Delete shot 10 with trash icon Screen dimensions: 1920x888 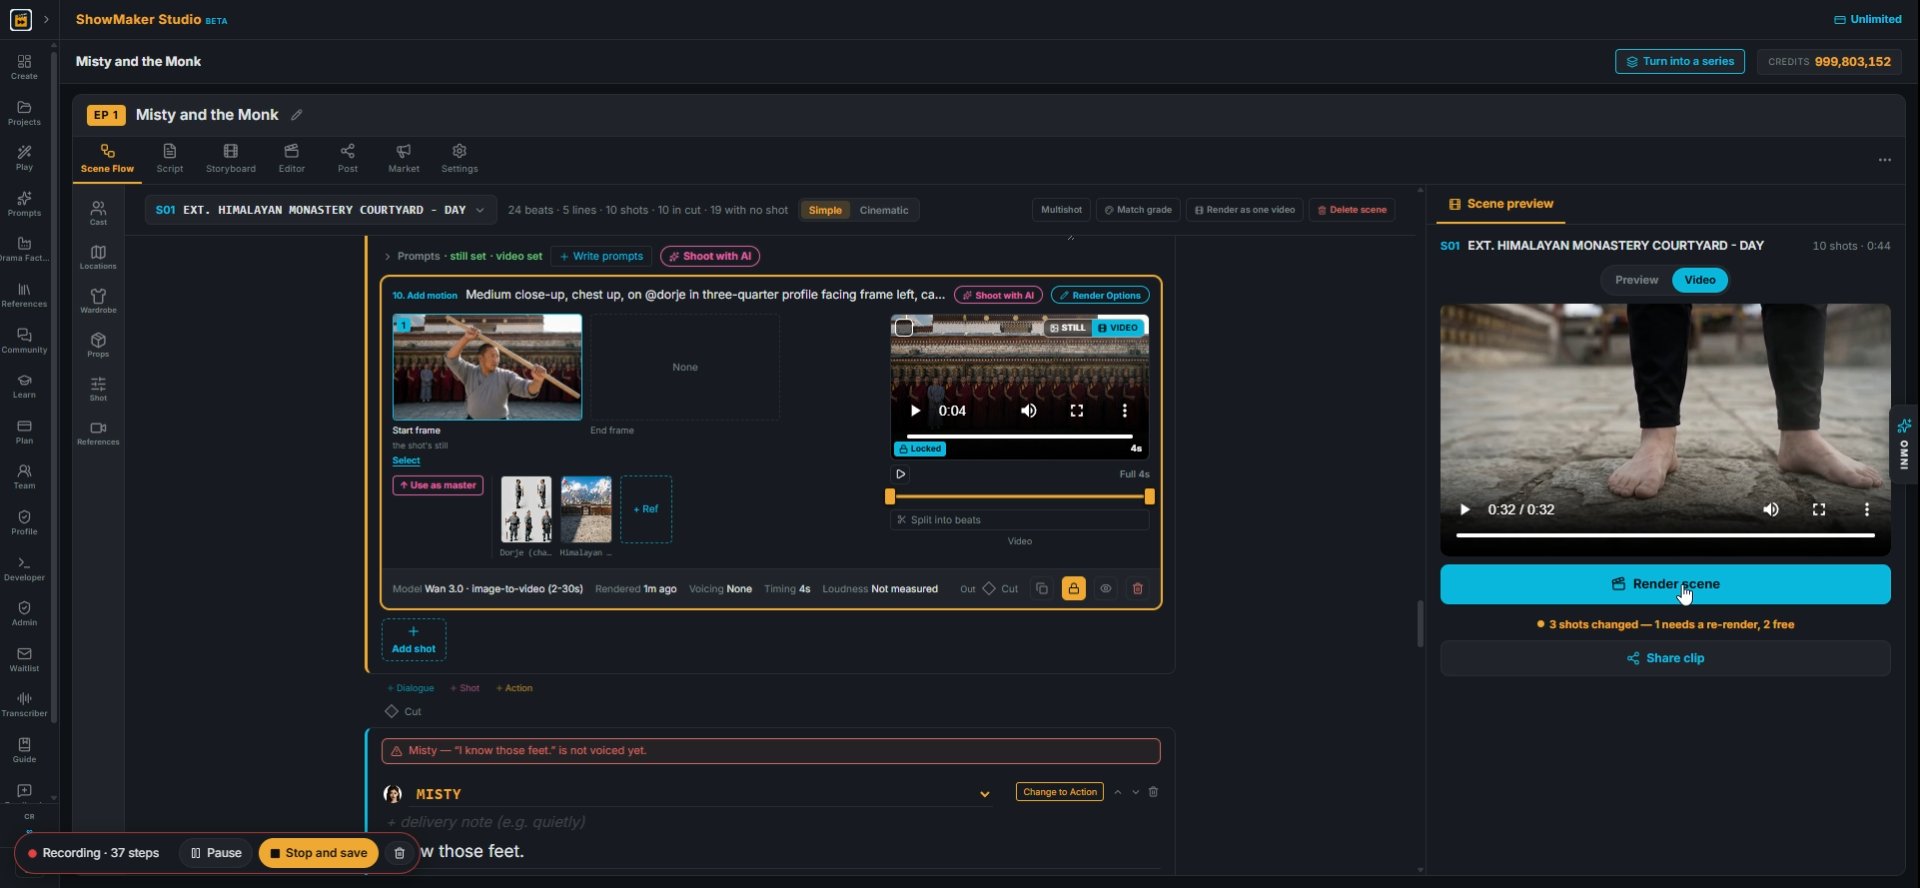(x=1137, y=589)
